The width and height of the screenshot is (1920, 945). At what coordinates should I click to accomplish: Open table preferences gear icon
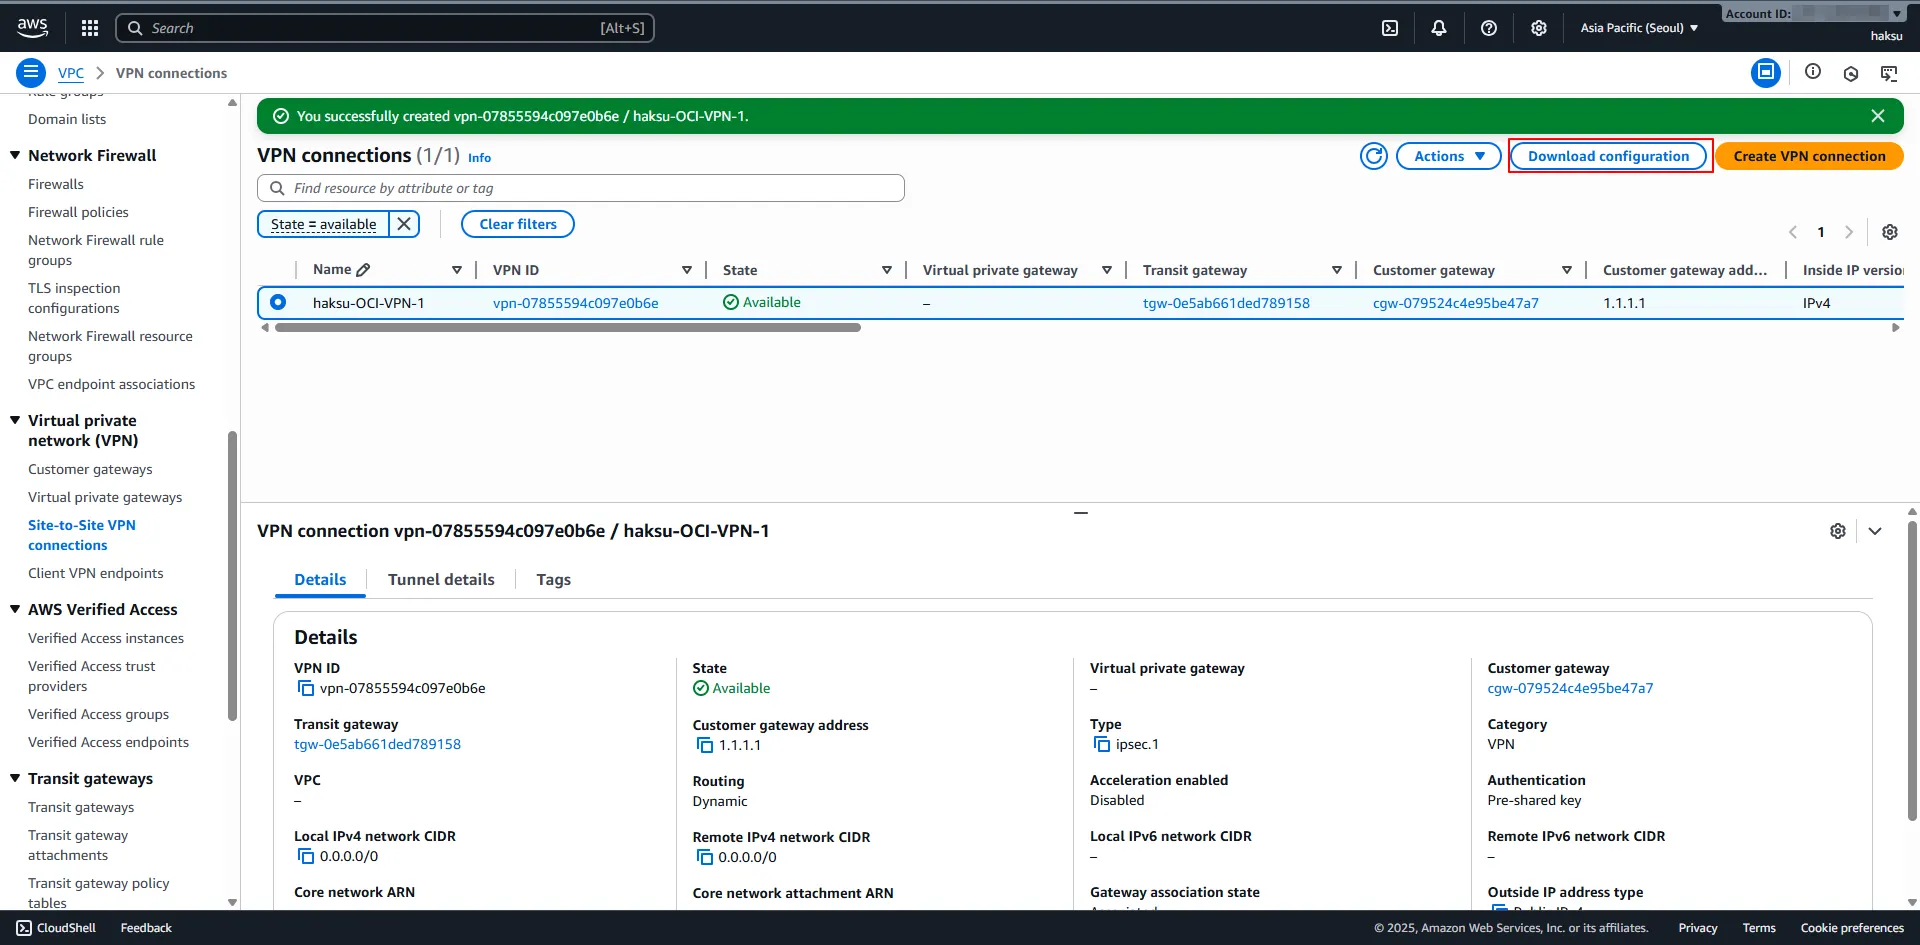pyautogui.click(x=1890, y=232)
